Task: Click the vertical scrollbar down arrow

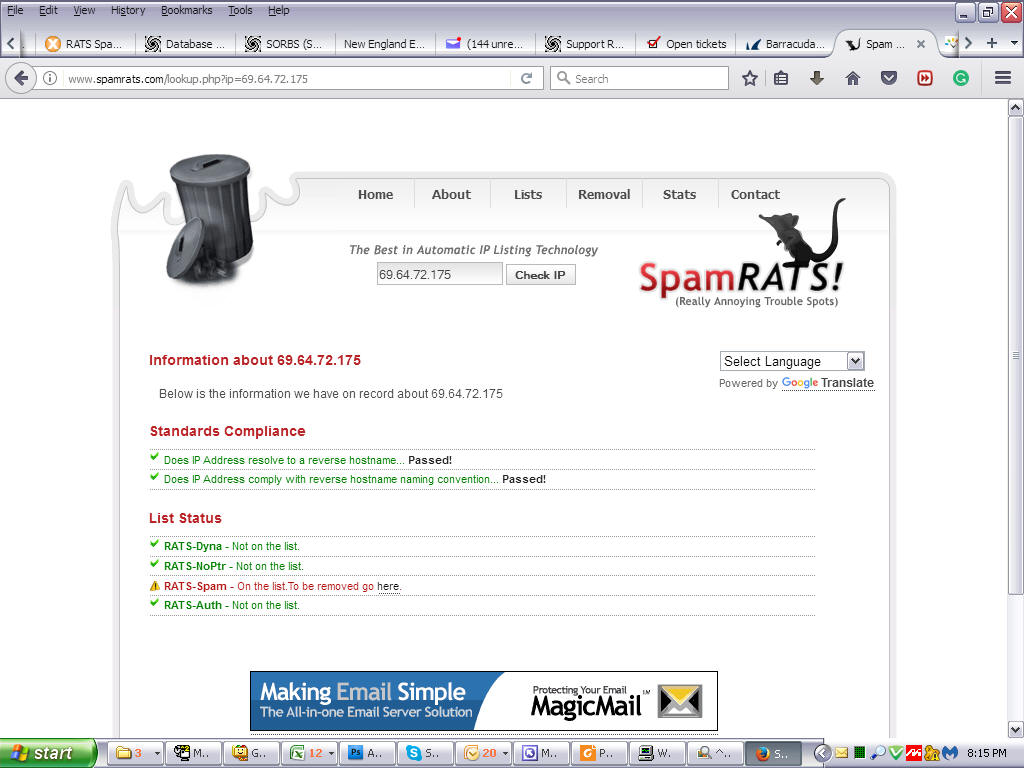Action: [1016, 729]
